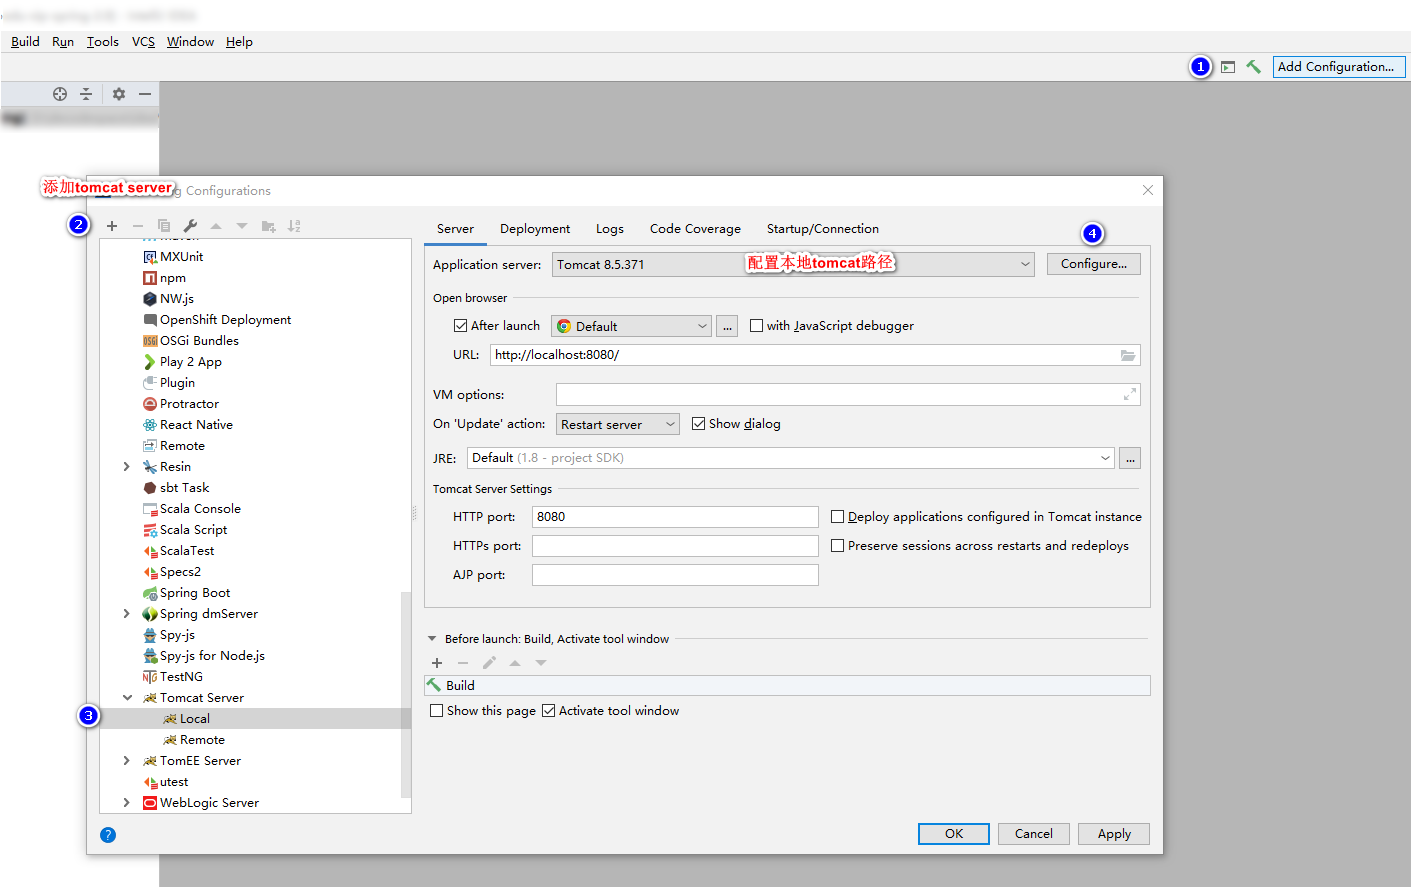The height and width of the screenshot is (887, 1411).
Task: Expand the TomEE Server tree node
Action: pos(126,761)
